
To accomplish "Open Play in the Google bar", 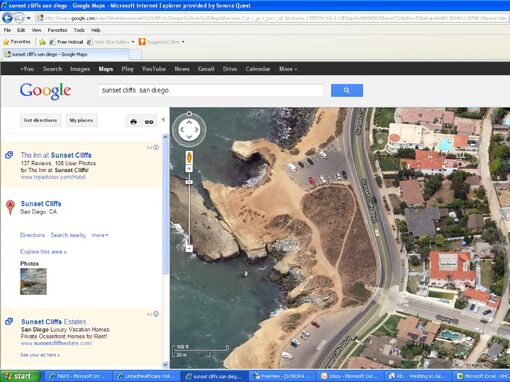I will 127,69.
